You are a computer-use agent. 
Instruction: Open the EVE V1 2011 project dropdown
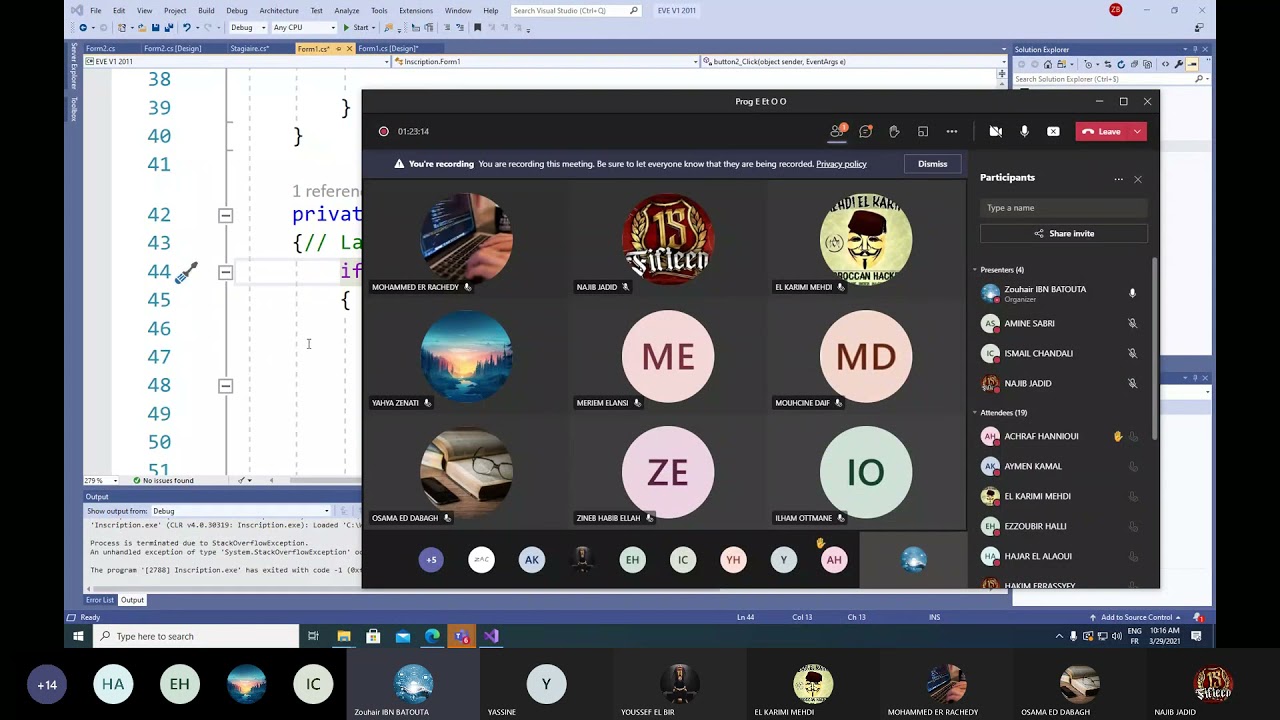coord(237,62)
